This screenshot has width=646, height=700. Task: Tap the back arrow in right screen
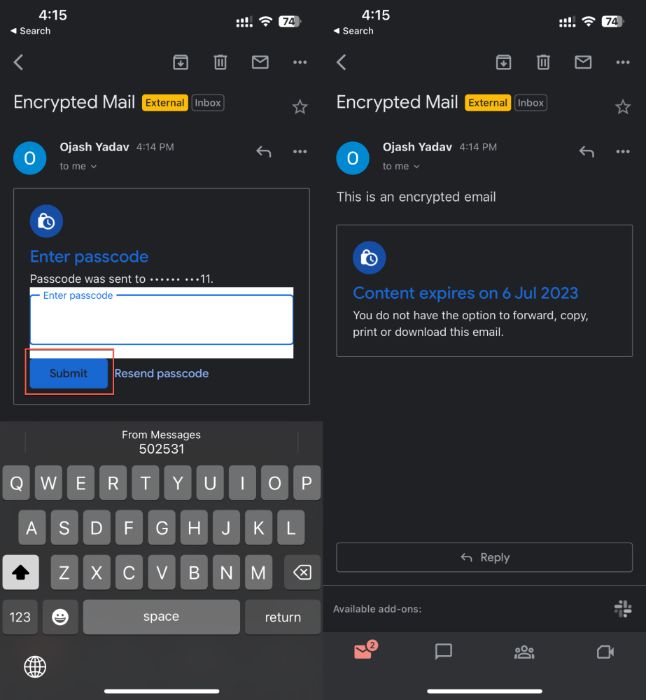tap(342, 62)
